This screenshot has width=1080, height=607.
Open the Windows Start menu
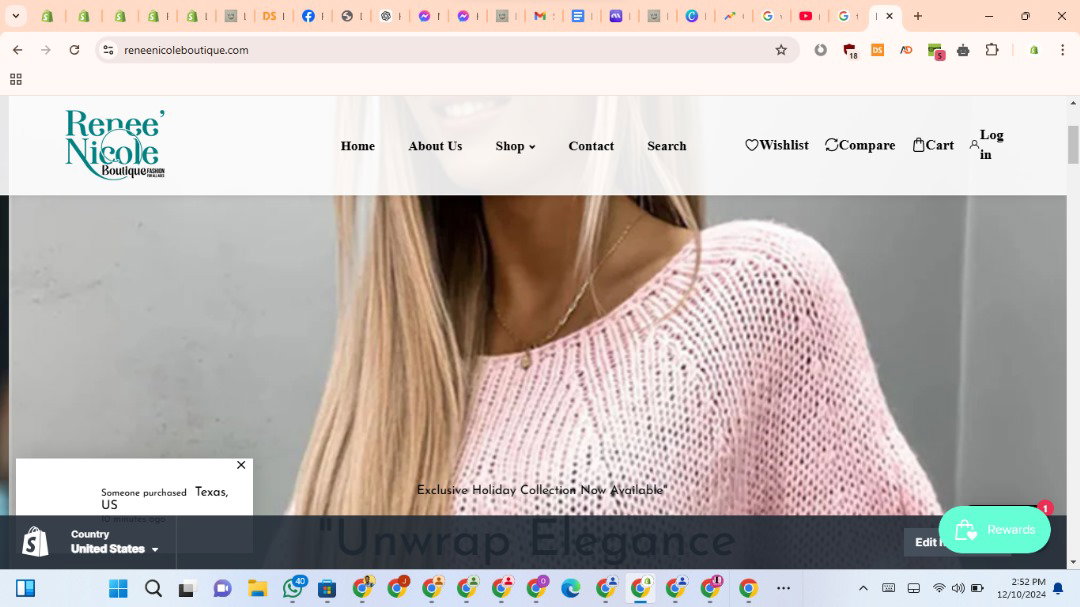[x=118, y=588]
